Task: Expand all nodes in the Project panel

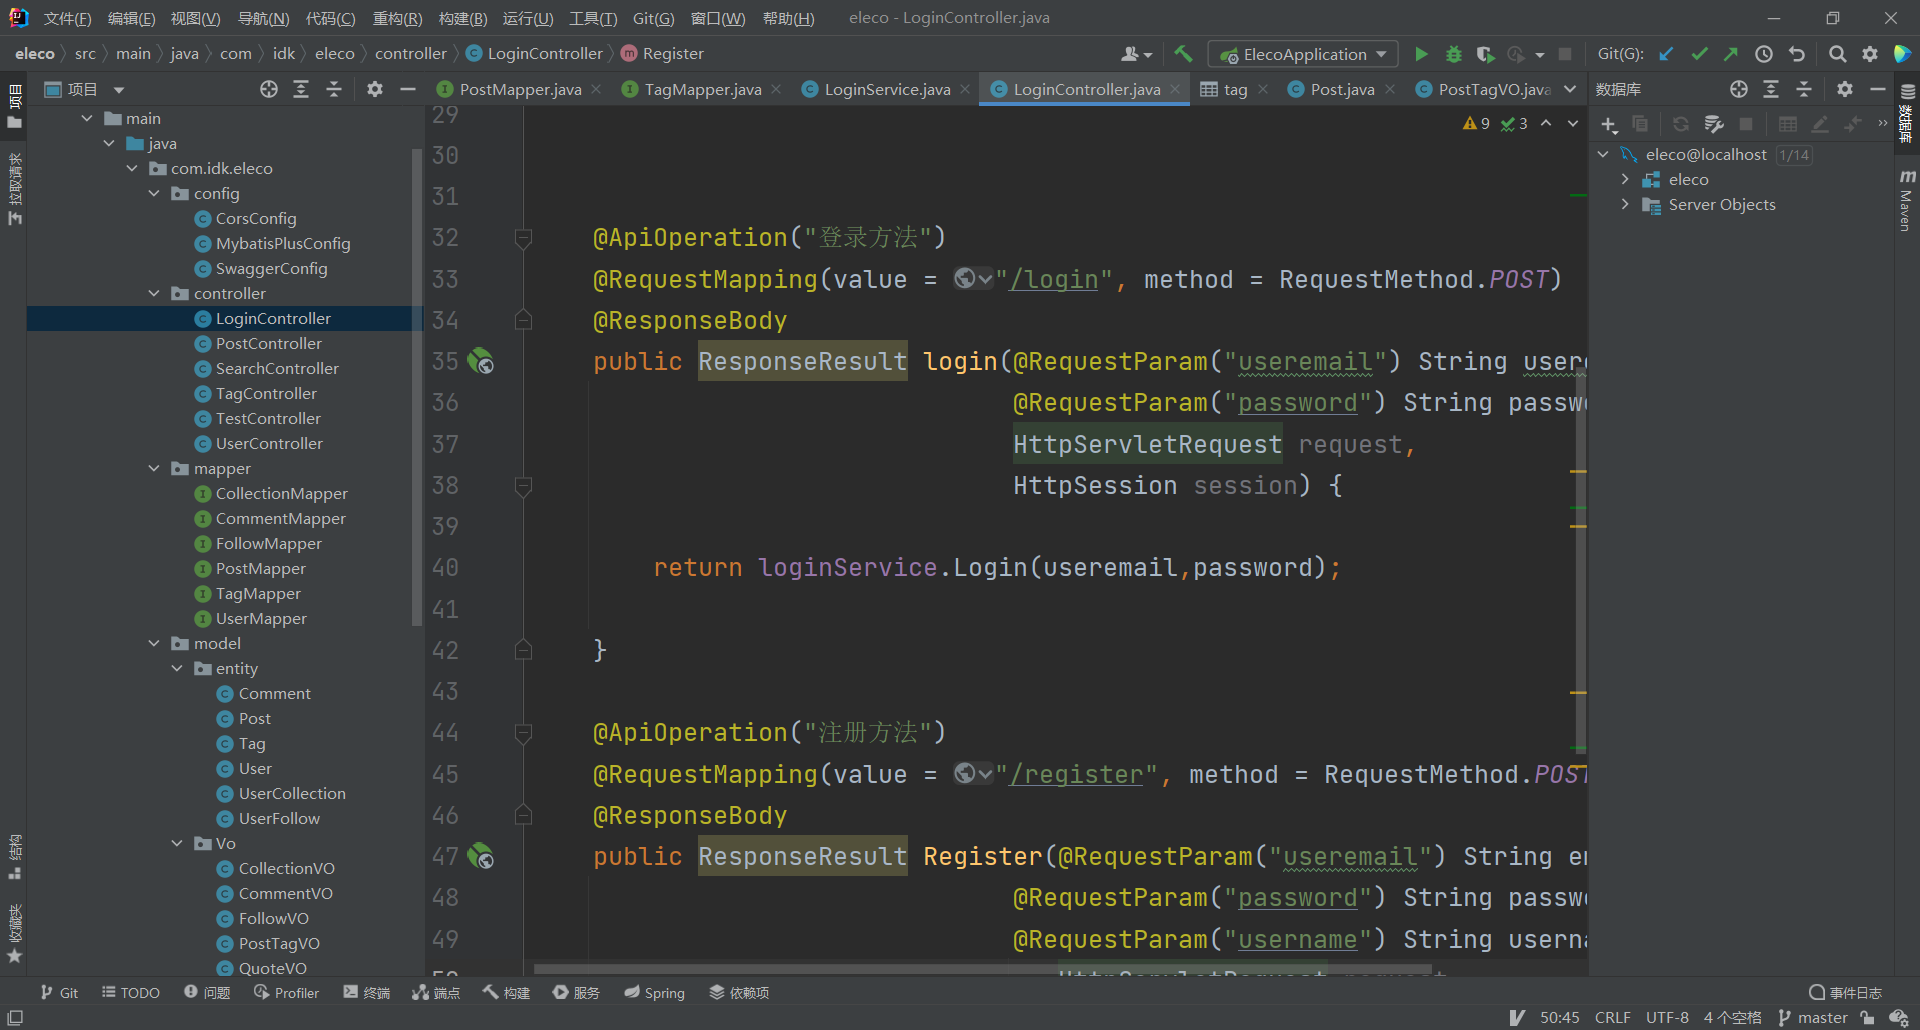Action: 301,89
